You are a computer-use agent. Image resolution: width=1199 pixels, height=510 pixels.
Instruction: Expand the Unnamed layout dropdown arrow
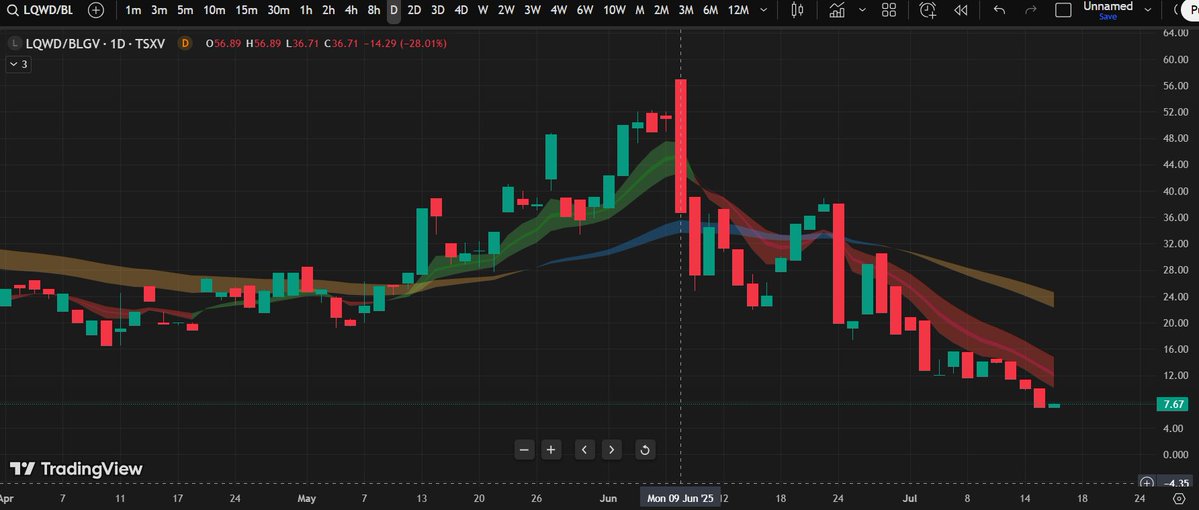point(1147,10)
